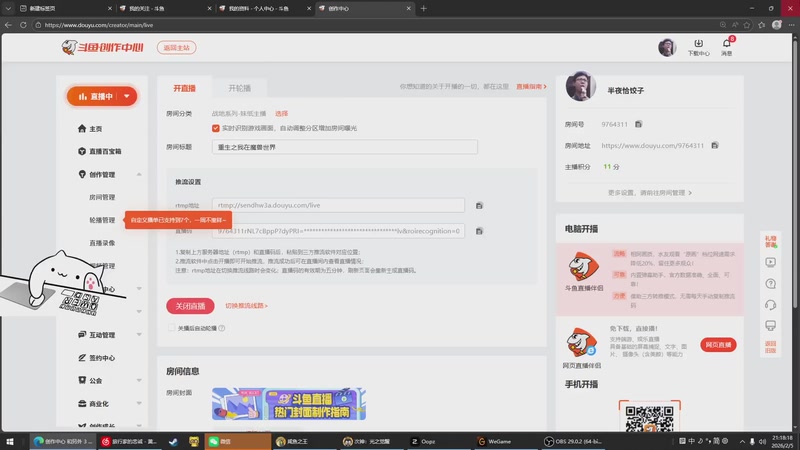
Task: Click the 创作管理 sidebar icon
Action: [x=82, y=174]
